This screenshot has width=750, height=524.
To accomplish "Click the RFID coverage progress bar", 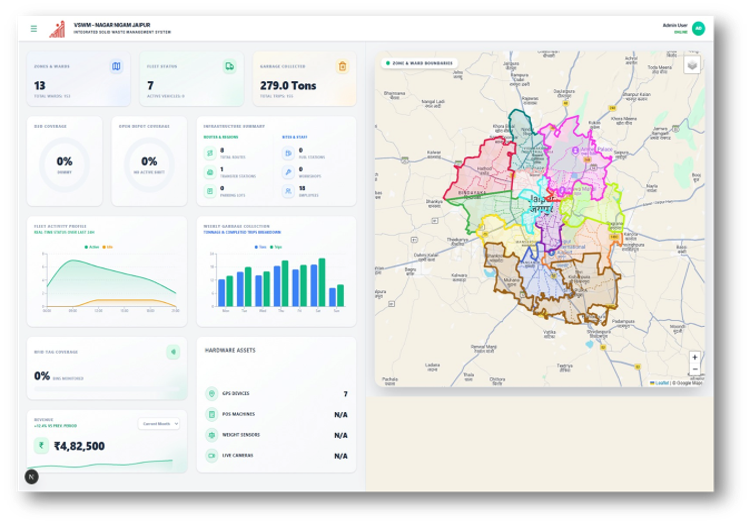I will pos(107,389).
